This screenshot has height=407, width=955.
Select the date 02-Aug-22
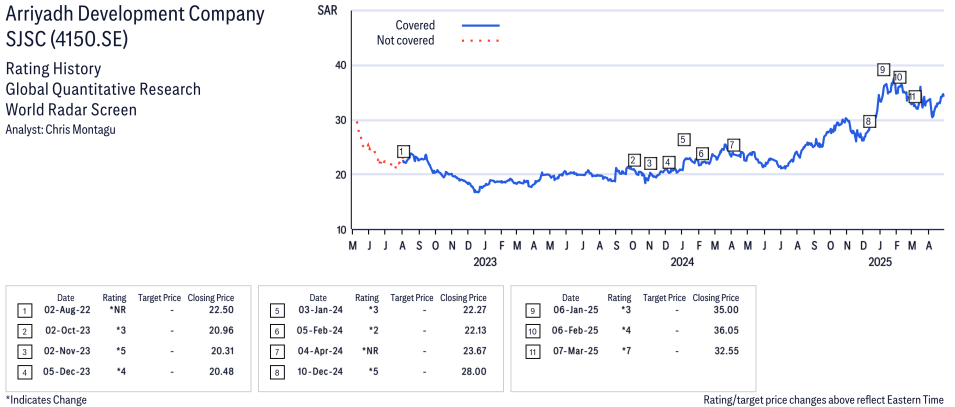(x=66, y=311)
